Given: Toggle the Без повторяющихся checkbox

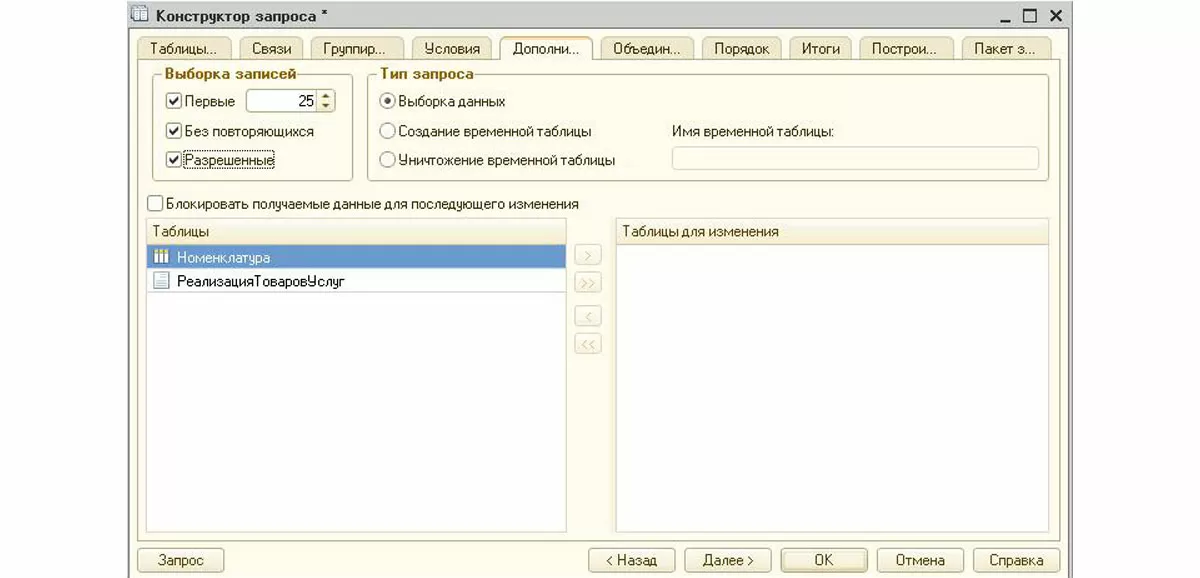Looking at the screenshot, I should tap(174, 131).
